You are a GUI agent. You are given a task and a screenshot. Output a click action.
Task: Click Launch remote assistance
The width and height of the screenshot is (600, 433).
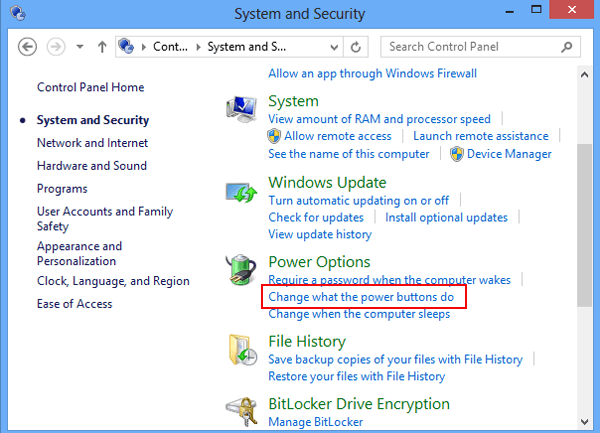click(x=481, y=136)
